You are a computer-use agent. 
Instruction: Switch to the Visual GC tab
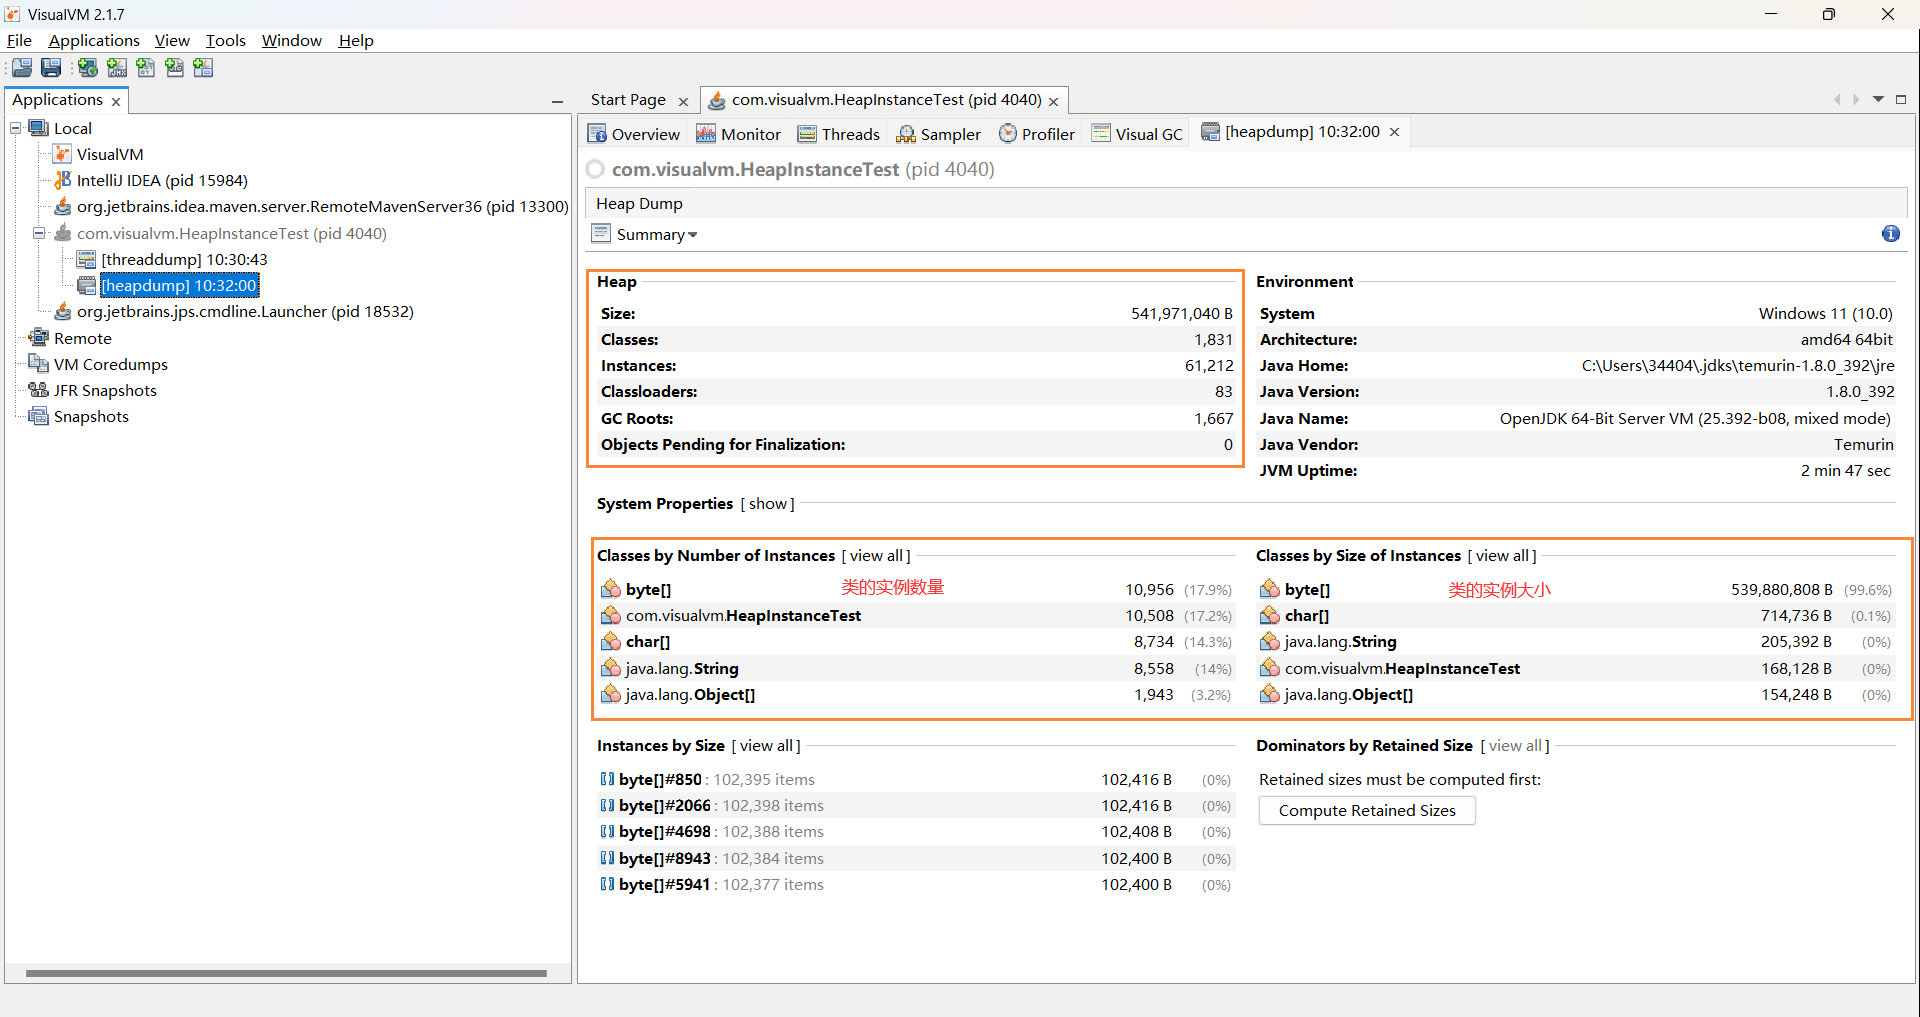(1137, 134)
